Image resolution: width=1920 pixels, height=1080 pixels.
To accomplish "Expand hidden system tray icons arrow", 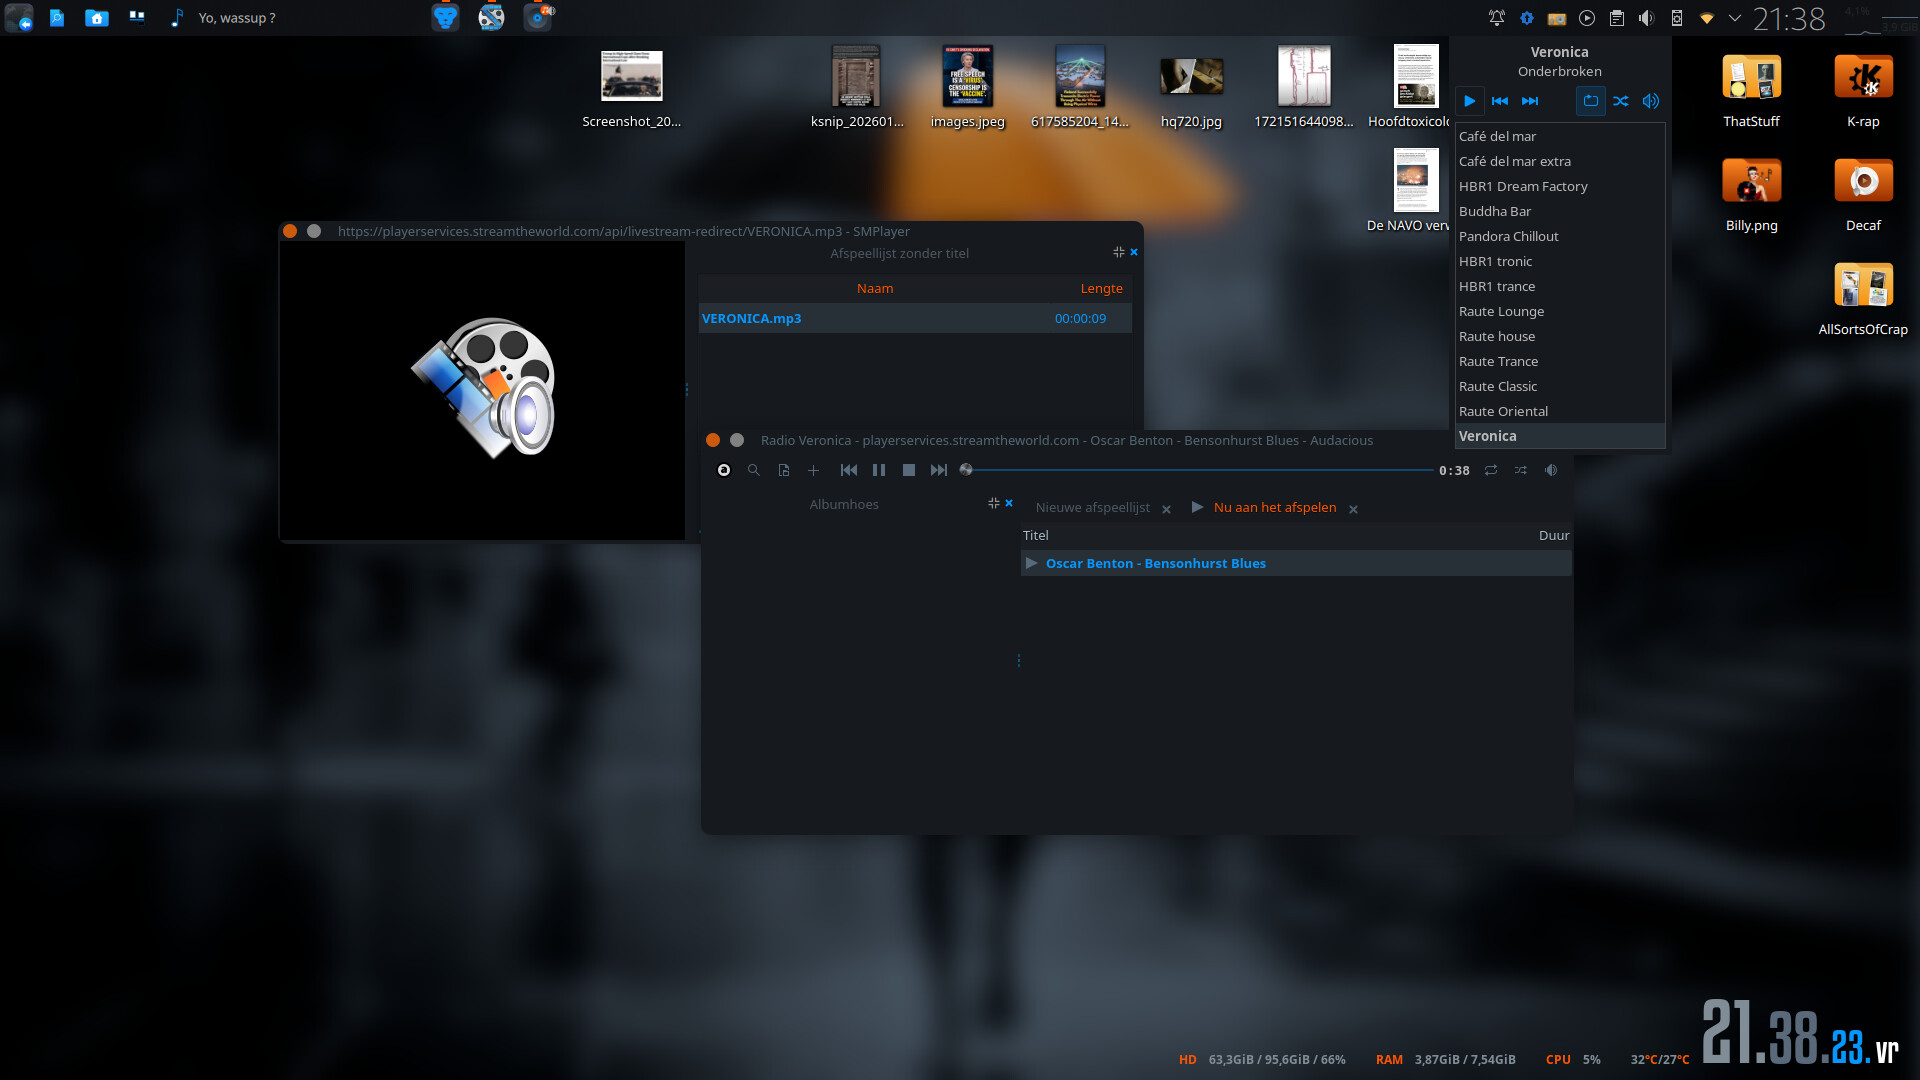I will (1735, 18).
